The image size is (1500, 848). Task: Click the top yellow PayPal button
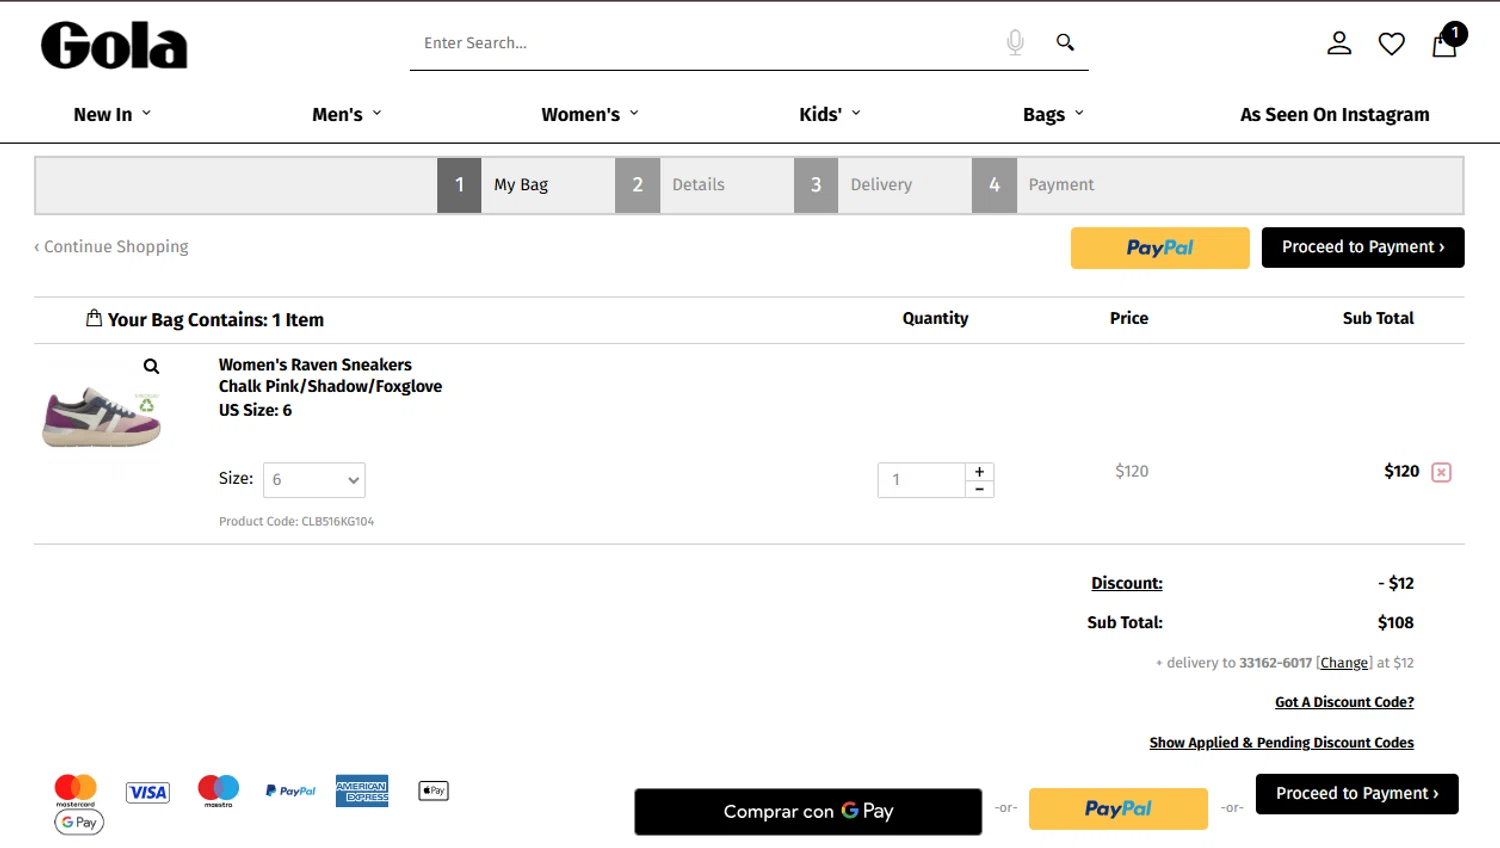[x=1160, y=248]
